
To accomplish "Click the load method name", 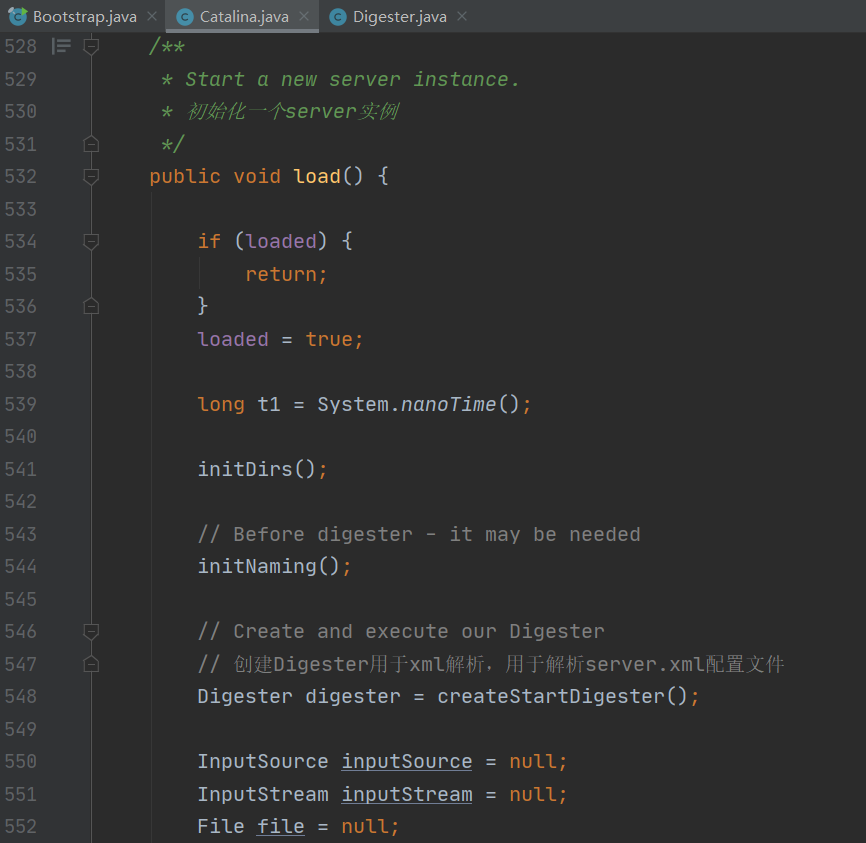I will pyautogui.click(x=317, y=176).
